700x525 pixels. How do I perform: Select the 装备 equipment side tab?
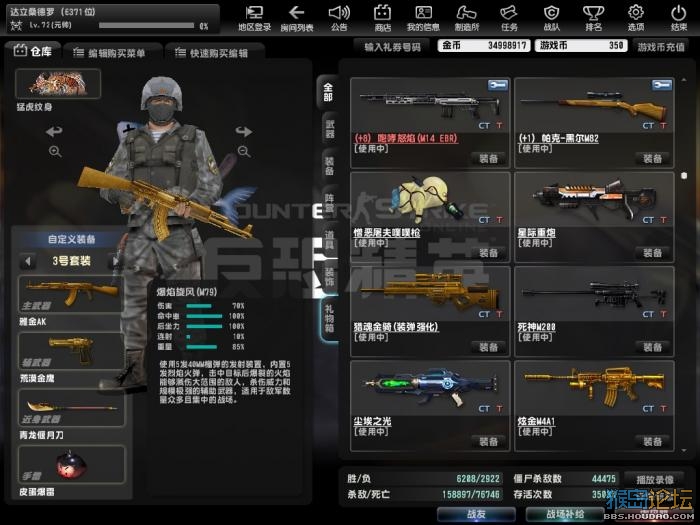[329, 166]
